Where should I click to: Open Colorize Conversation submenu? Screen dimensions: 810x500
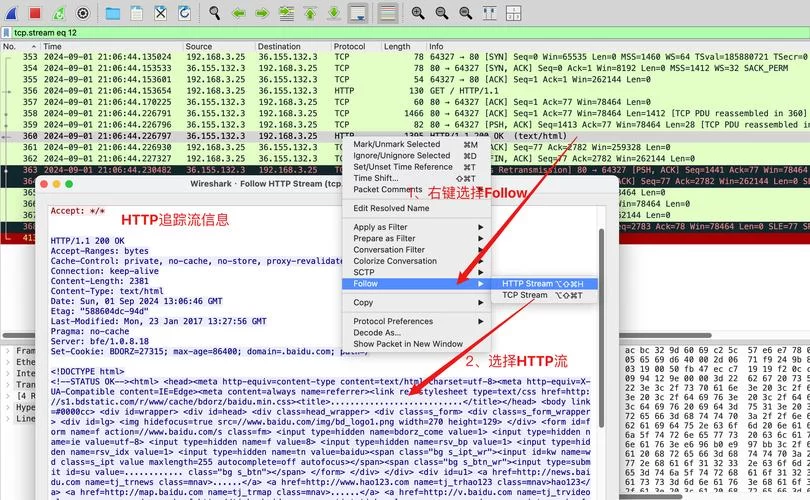click(x=416, y=261)
